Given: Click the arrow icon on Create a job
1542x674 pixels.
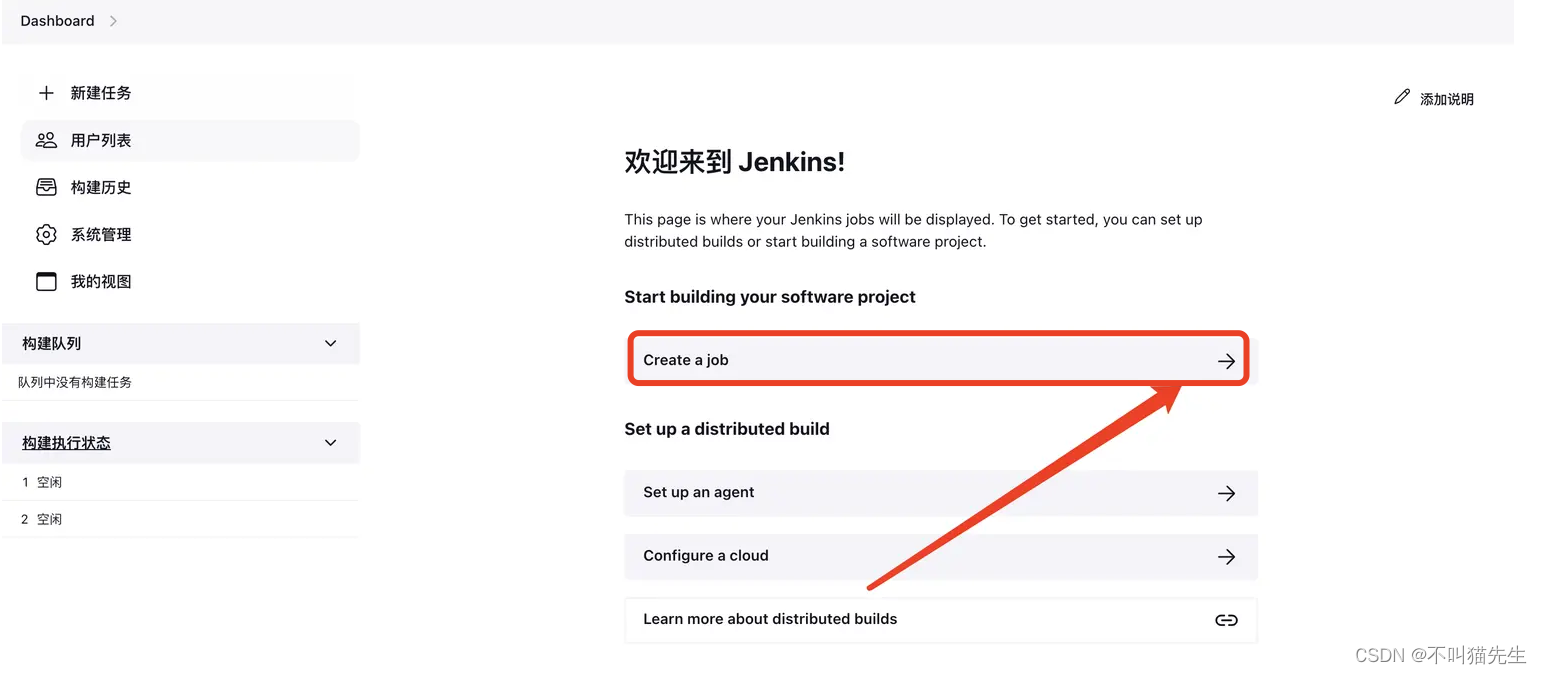Looking at the screenshot, I should click(1226, 361).
